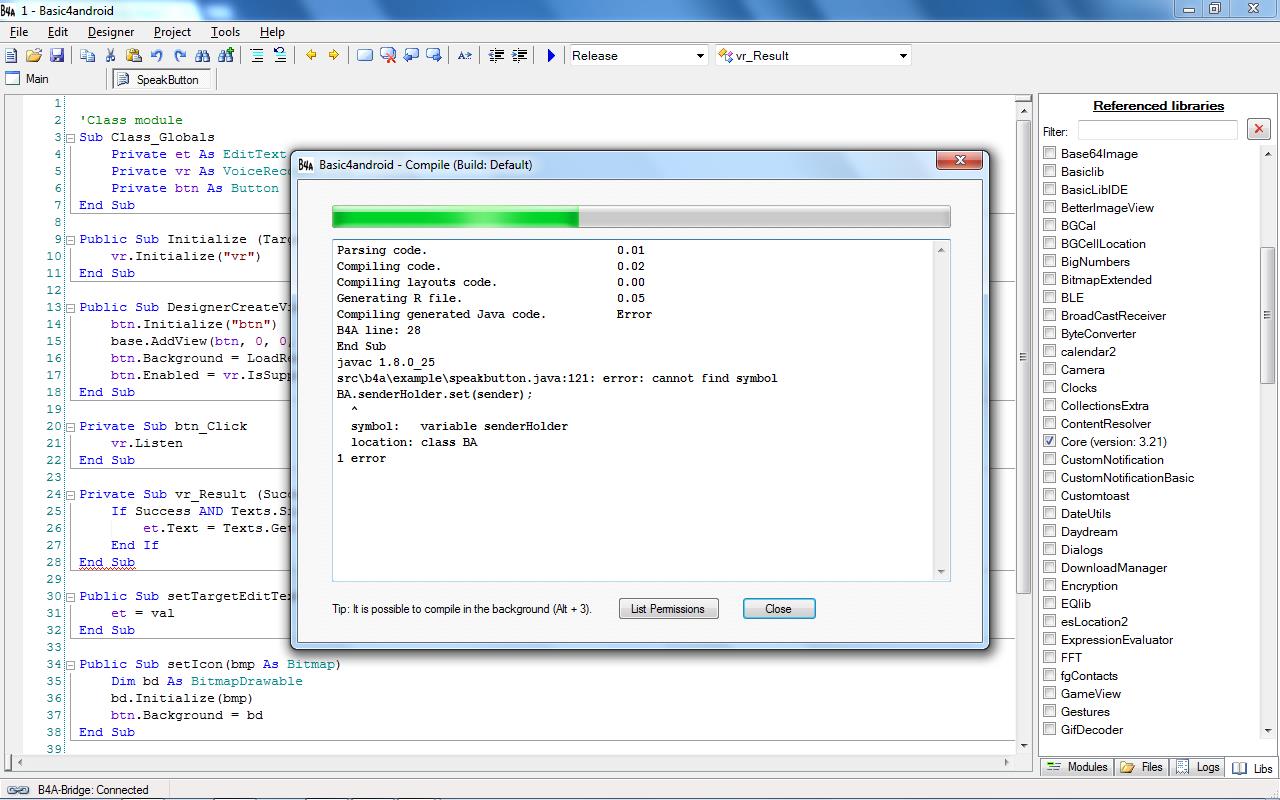Open the Help menu
Viewport: 1280px width, 800px height.
[x=272, y=32]
